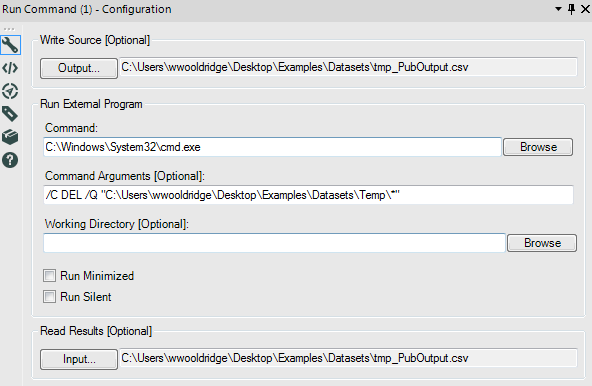Browse for the Command executable
This screenshot has height=386, width=592.
(x=538, y=147)
